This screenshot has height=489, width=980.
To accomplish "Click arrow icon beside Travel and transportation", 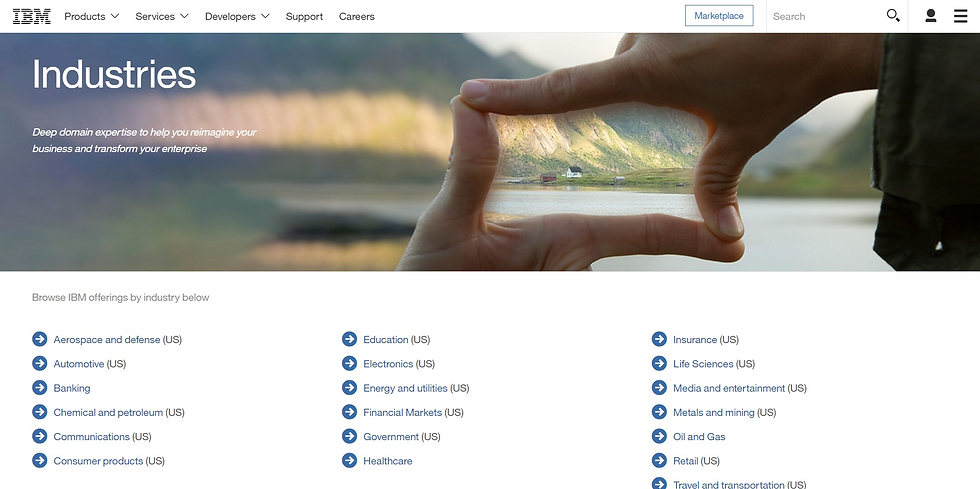I will 659,483.
